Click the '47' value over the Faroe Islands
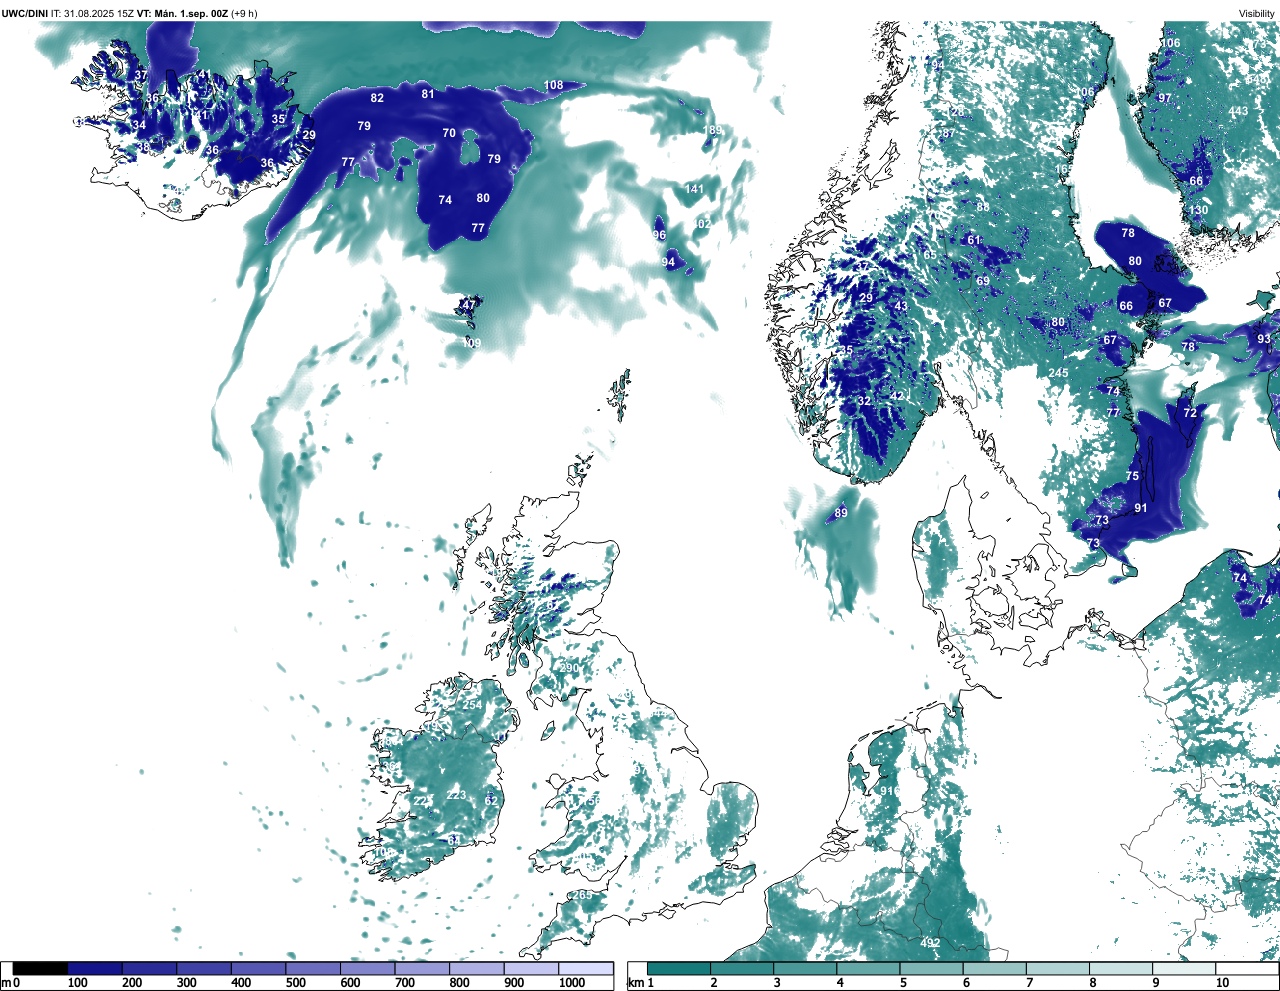Screen dimensions: 1280x991 click(469, 305)
